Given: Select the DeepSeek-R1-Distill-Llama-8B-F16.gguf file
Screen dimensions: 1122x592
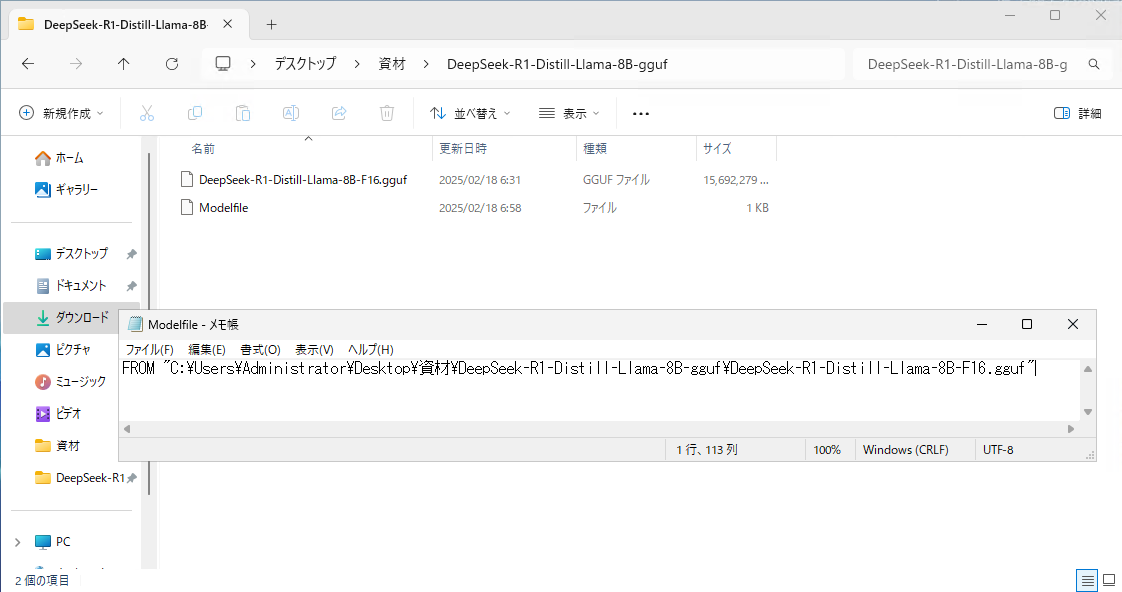Looking at the screenshot, I should tap(303, 180).
